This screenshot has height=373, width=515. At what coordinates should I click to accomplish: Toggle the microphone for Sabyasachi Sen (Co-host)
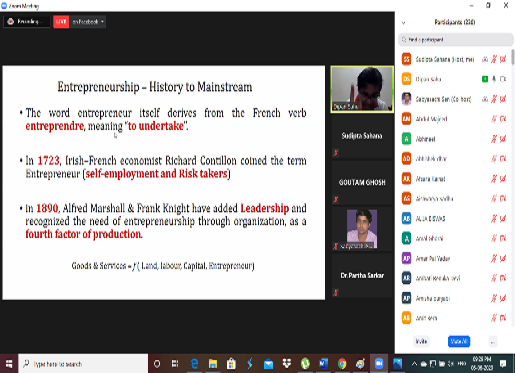(494, 99)
